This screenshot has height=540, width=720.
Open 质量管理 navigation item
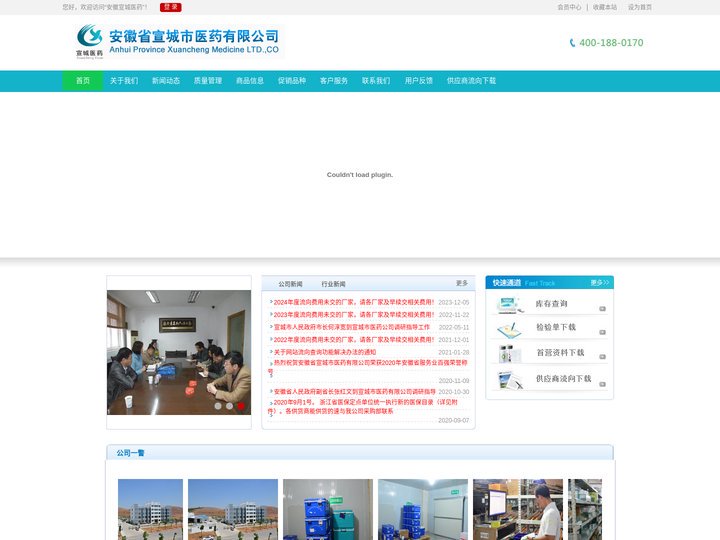click(208, 81)
